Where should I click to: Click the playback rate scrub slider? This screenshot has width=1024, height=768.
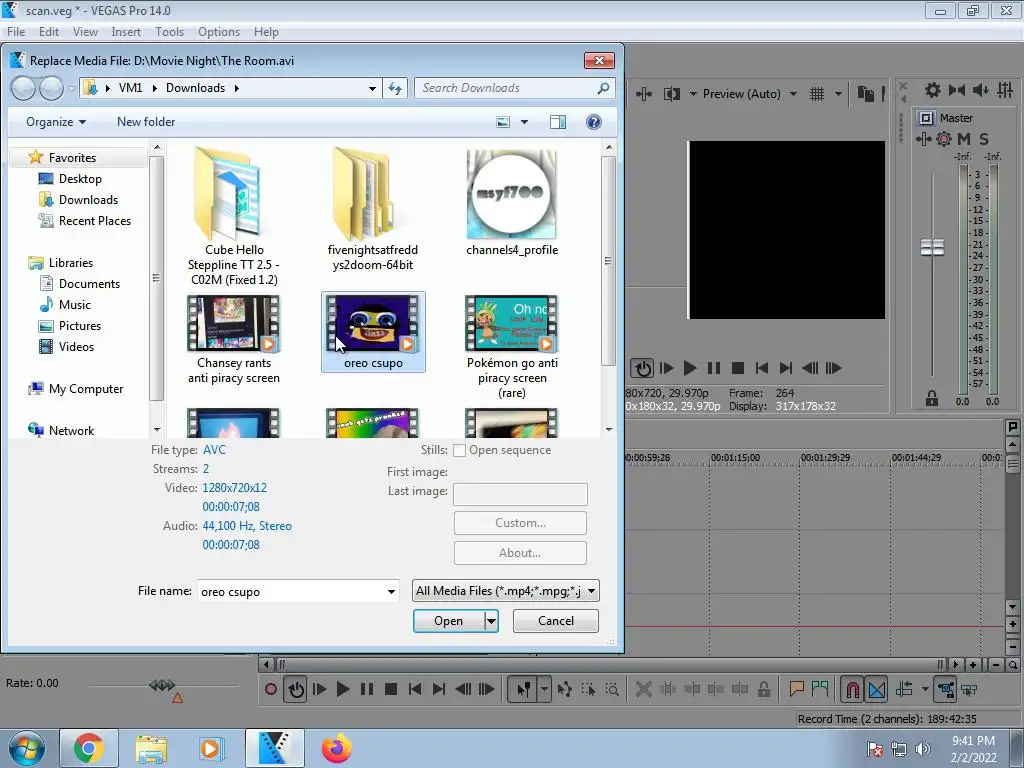[x=162, y=685]
